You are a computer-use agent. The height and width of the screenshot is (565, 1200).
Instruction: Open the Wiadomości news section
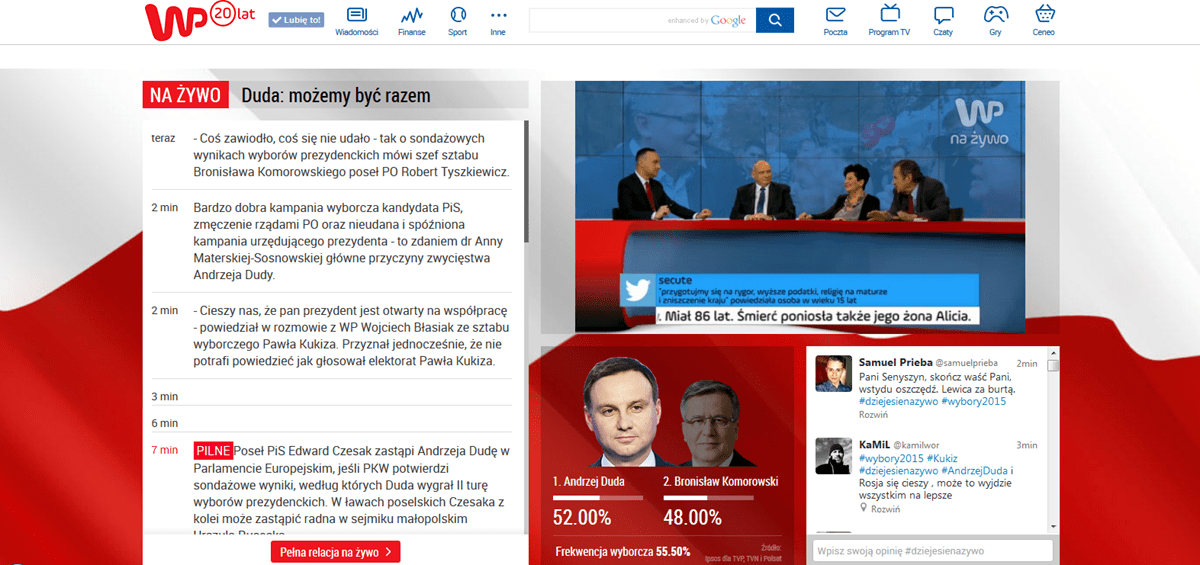(x=357, y=22)
